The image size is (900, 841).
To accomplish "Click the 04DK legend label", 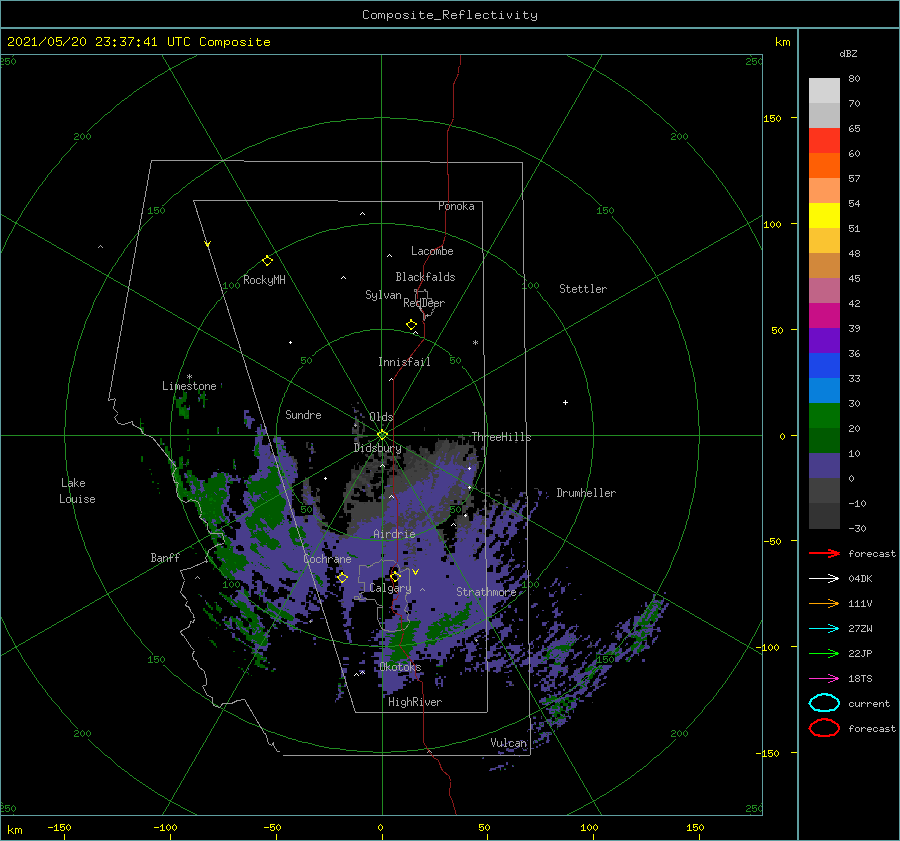I will click(860, 579).
